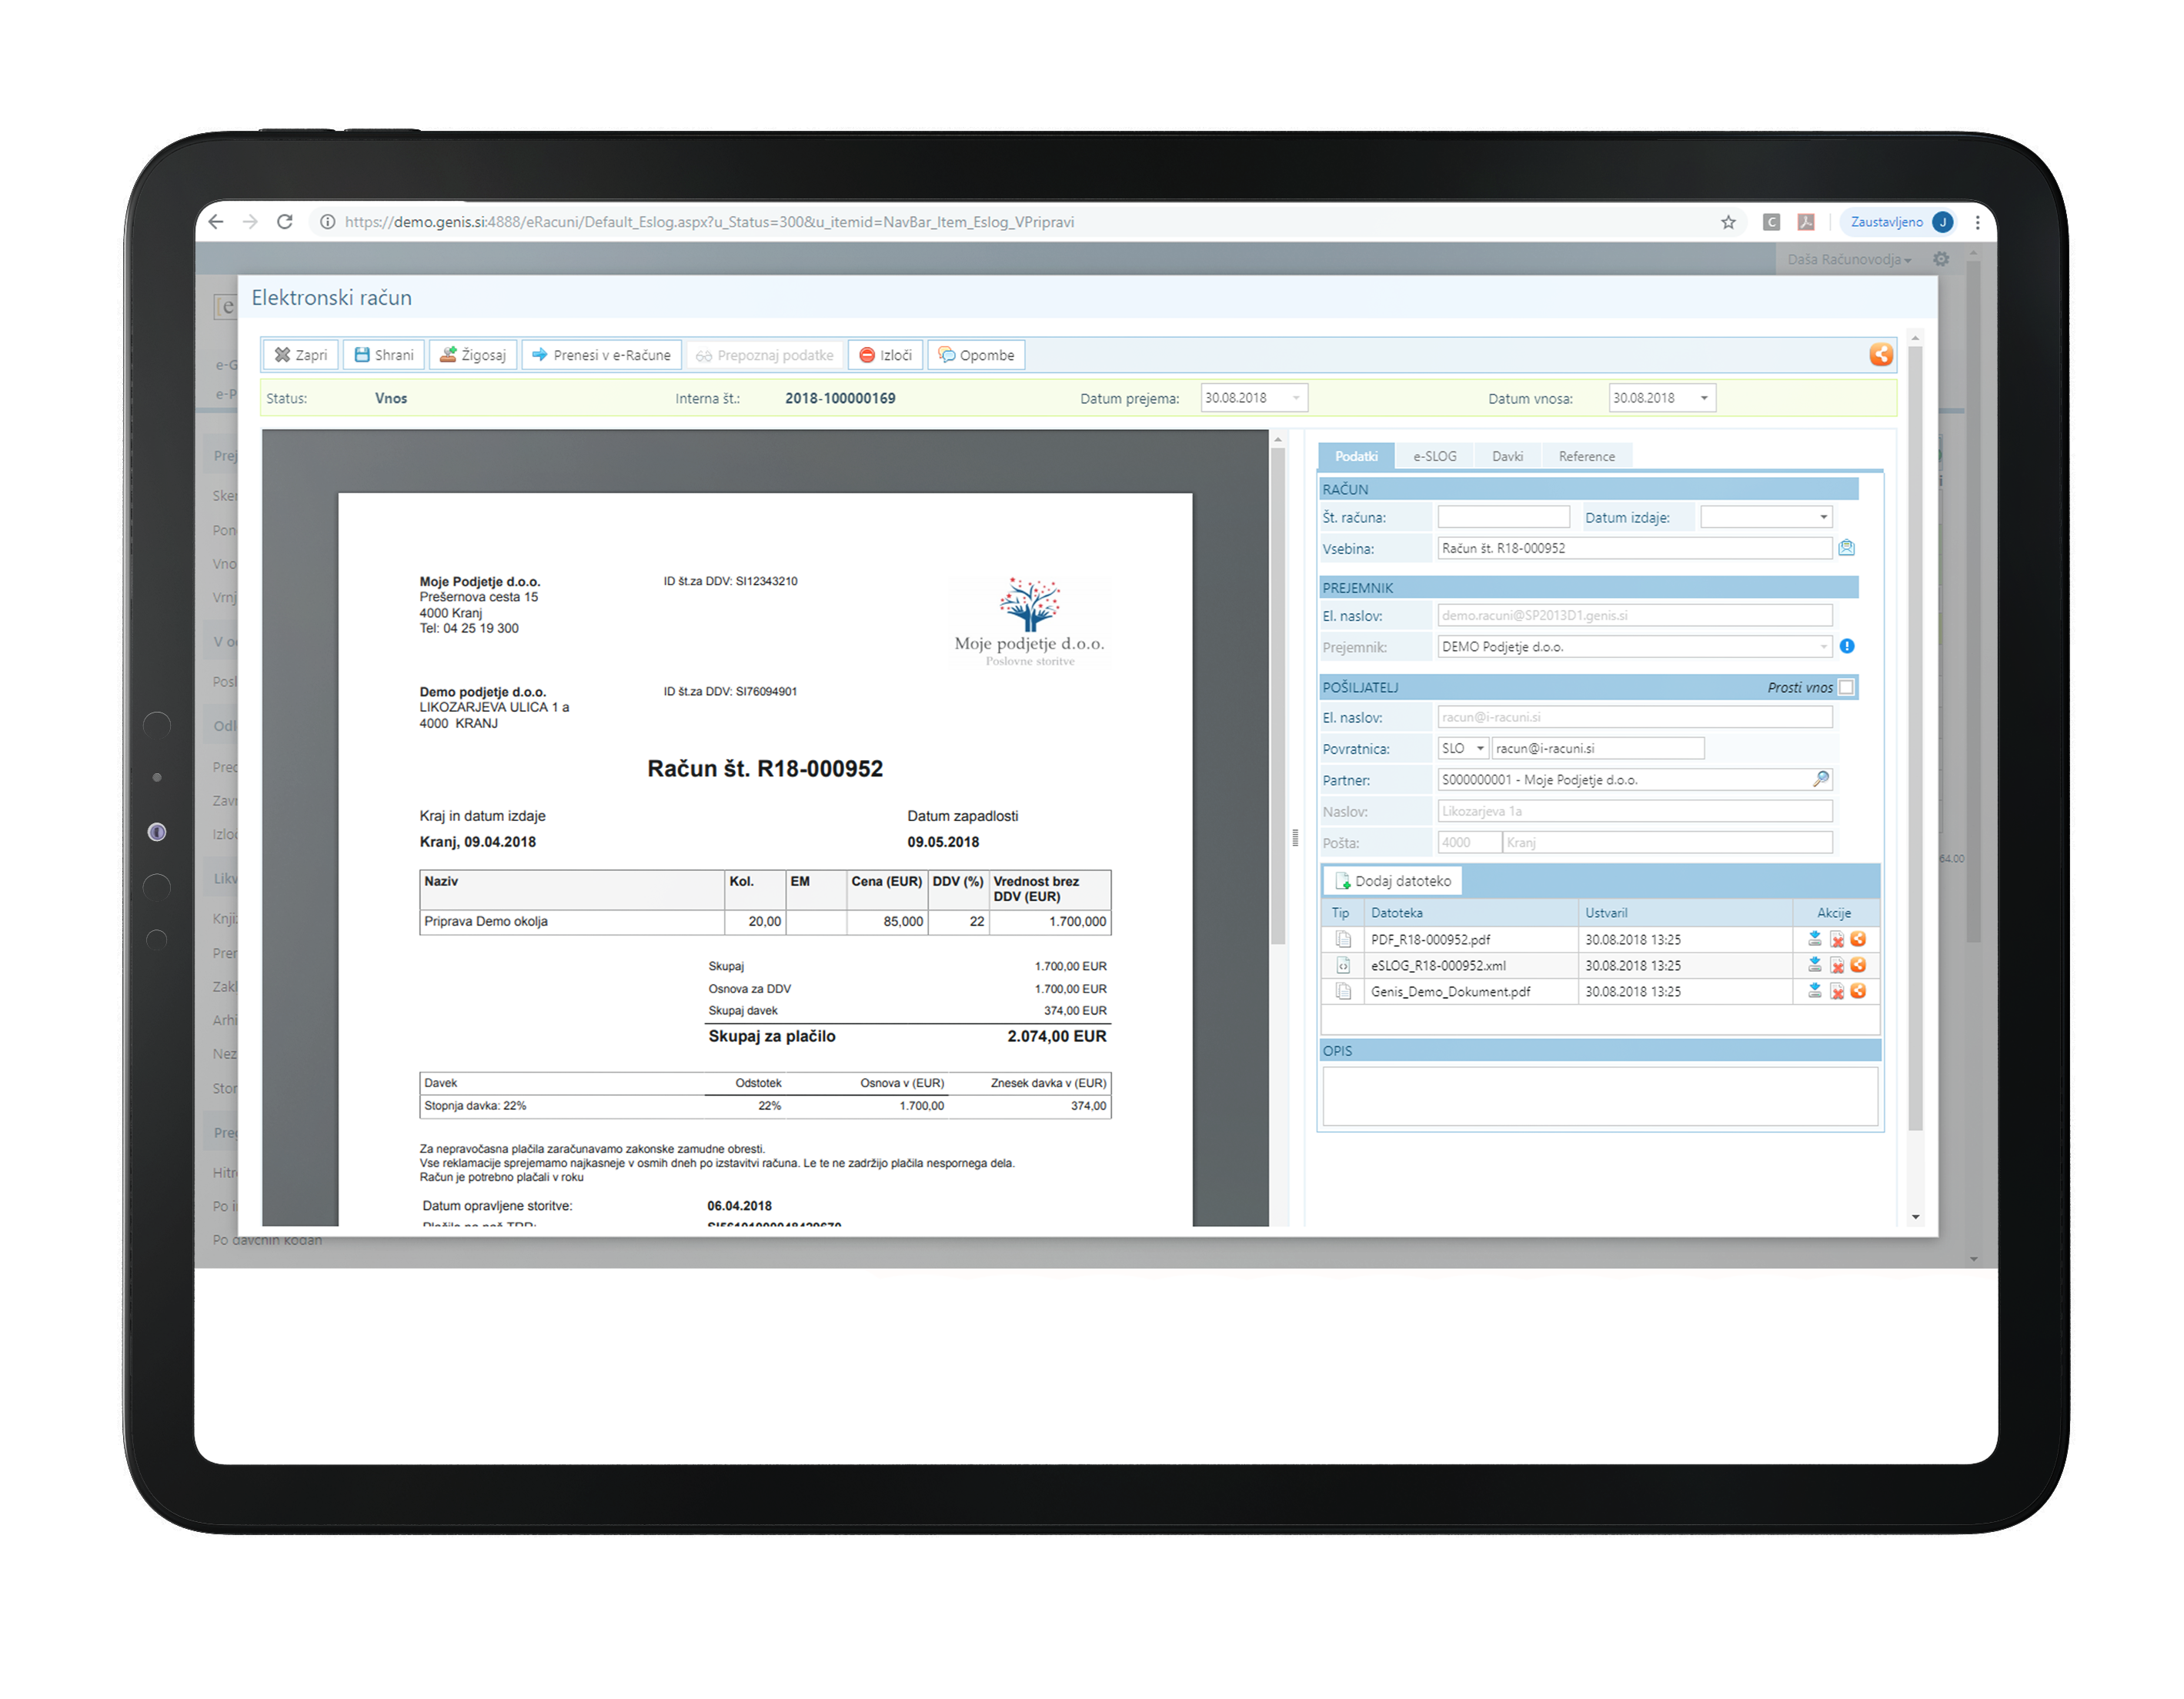Click the Partner input field
Screen dimensions: 2184x1699
(x=1635, y=779)
